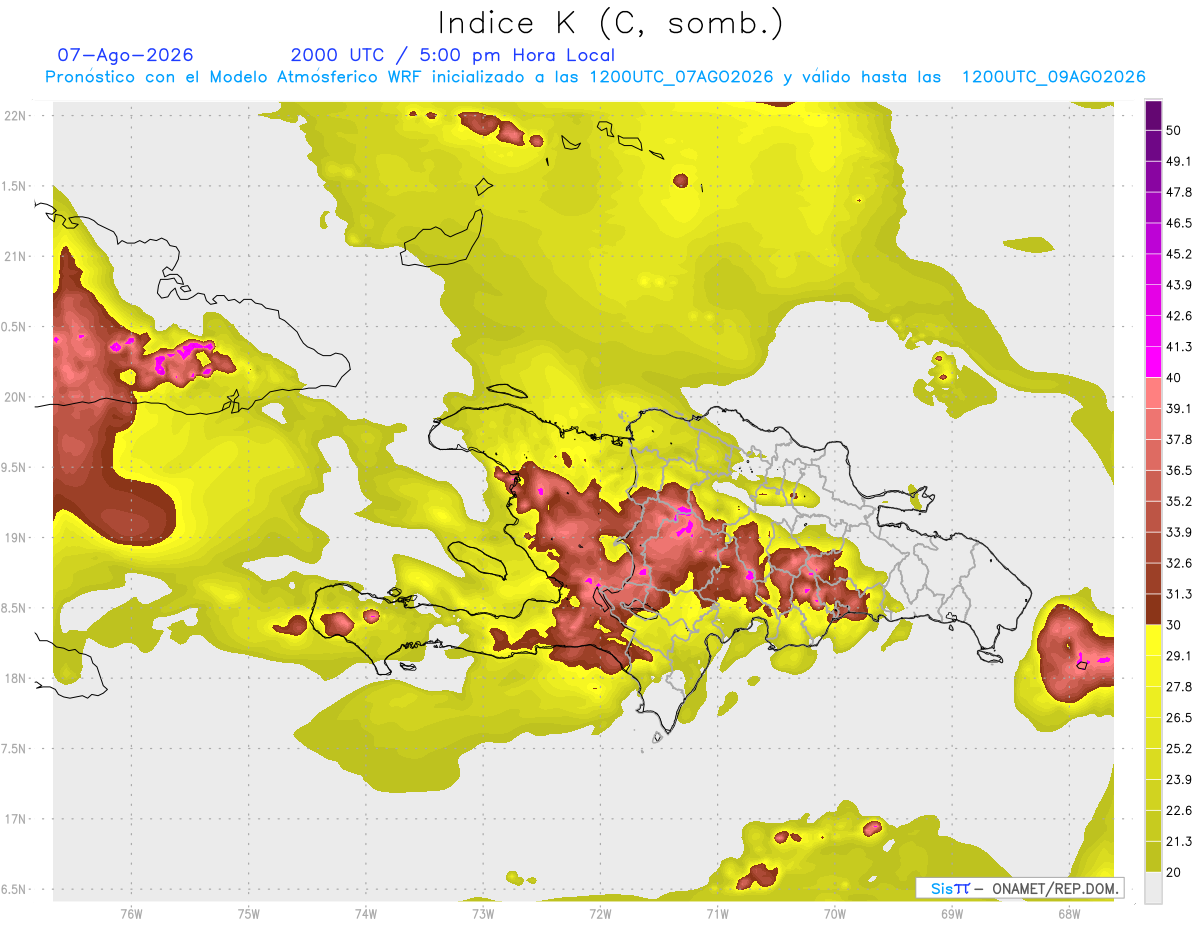Image resolution: width=1200 pixels, height=927 pixels.
Task: Click the "29.1" colorbar value
Action: (1179, 656)
